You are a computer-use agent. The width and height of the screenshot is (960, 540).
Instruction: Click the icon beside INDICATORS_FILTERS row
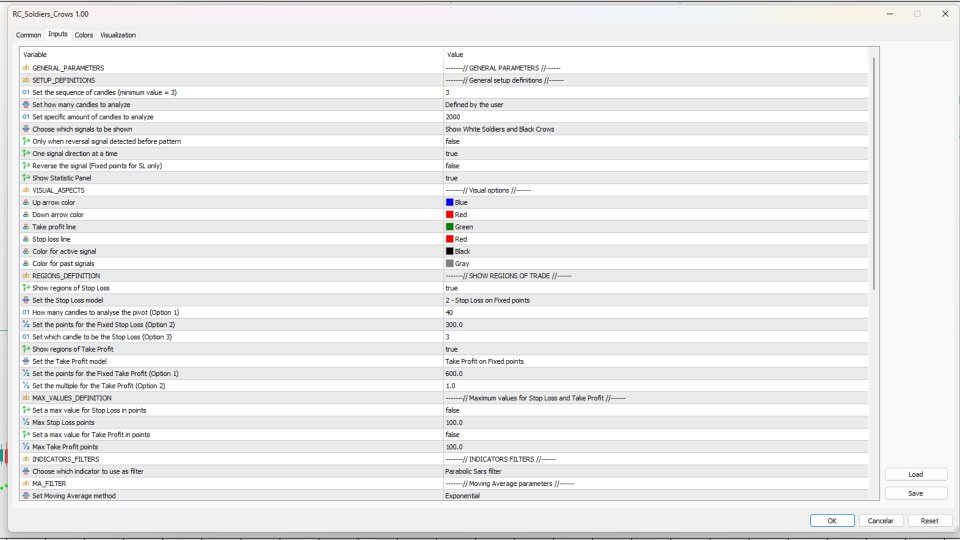pyautogui.click(x=25, y=459)
